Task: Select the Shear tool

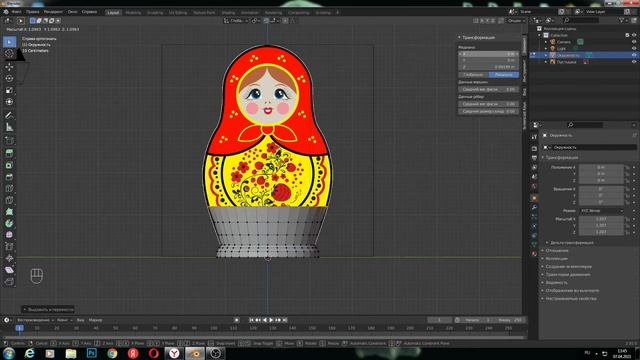Action: [9, 270]
